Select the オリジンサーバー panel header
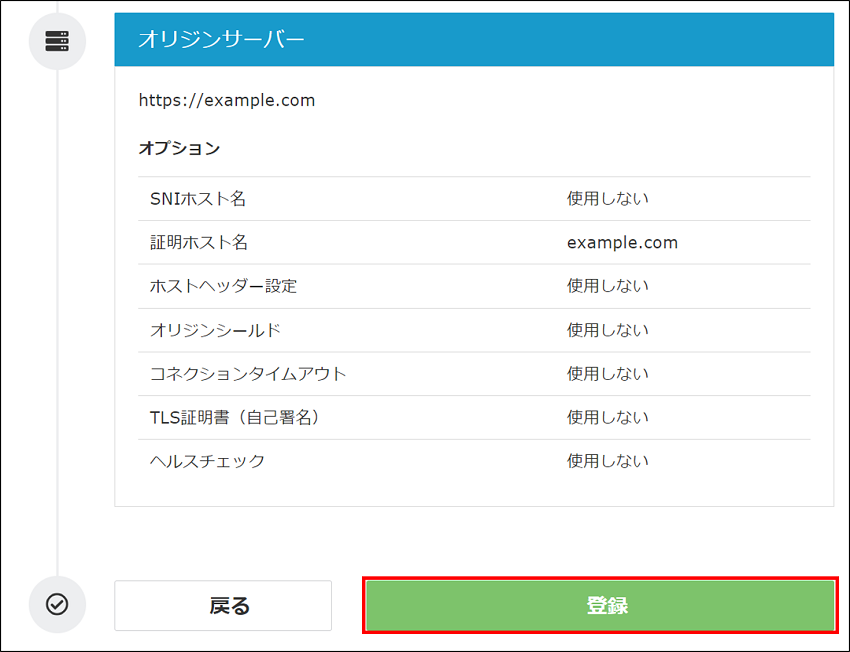850x652 pixels. [473, 38]
